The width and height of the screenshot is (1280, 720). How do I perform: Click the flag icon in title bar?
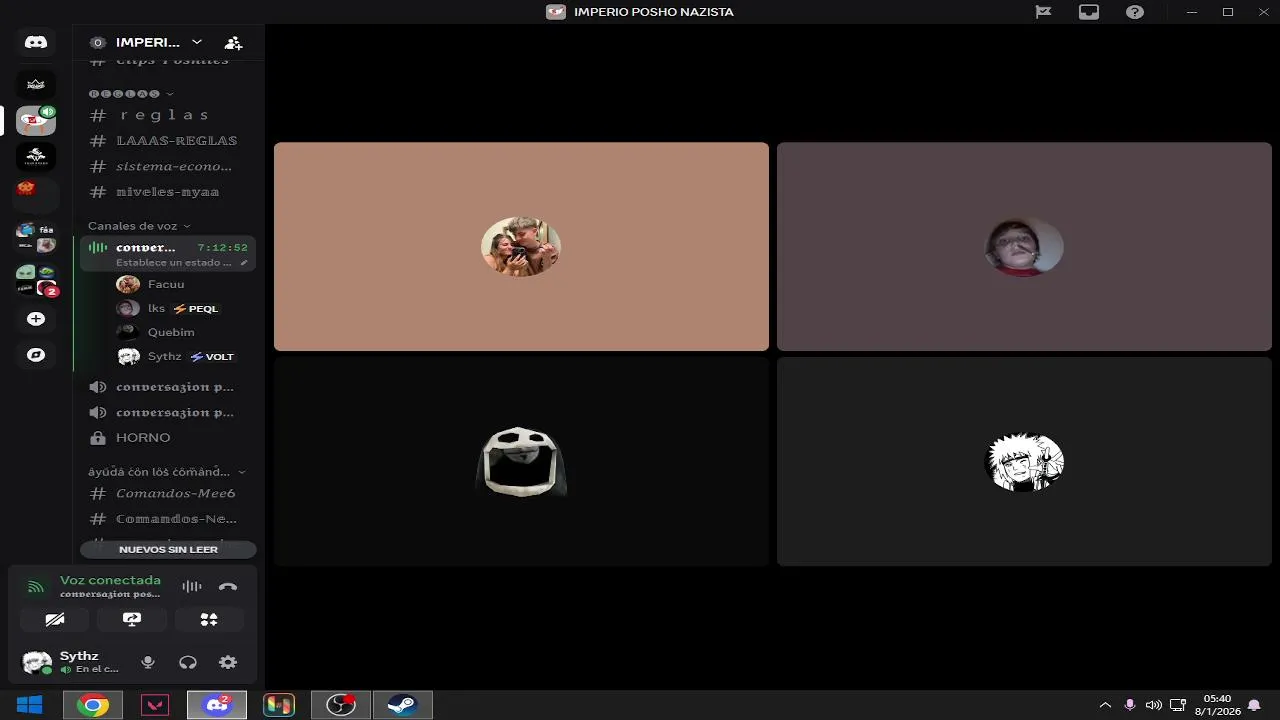(1043, 12)
